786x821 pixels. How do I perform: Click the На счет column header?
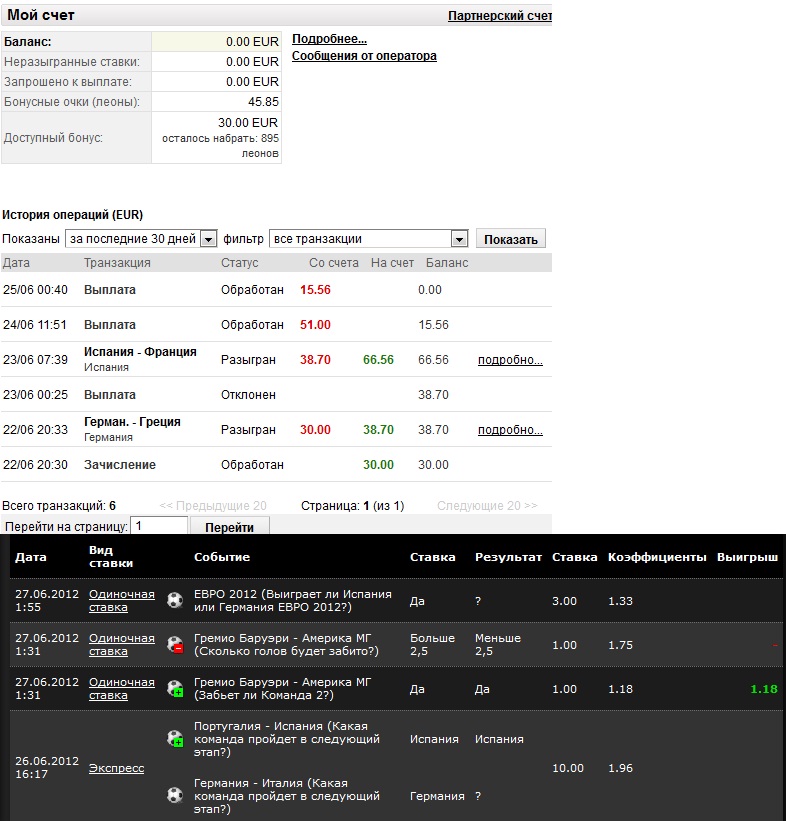coord(392,263)
